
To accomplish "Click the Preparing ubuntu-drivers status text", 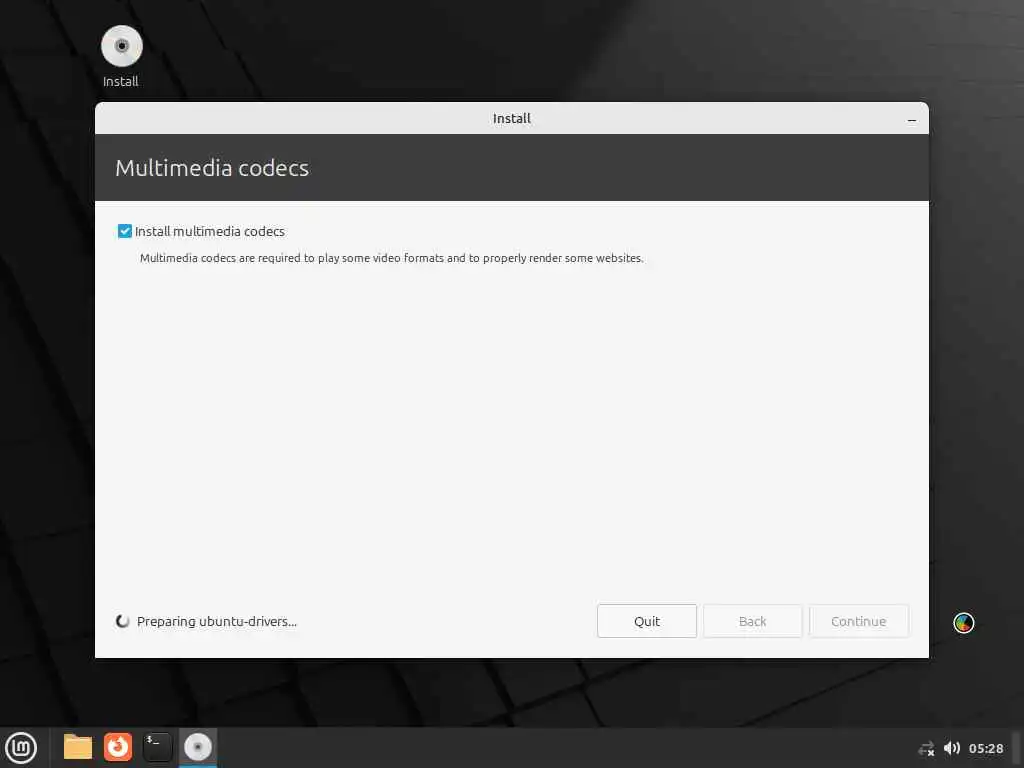I will pos(217,622).
